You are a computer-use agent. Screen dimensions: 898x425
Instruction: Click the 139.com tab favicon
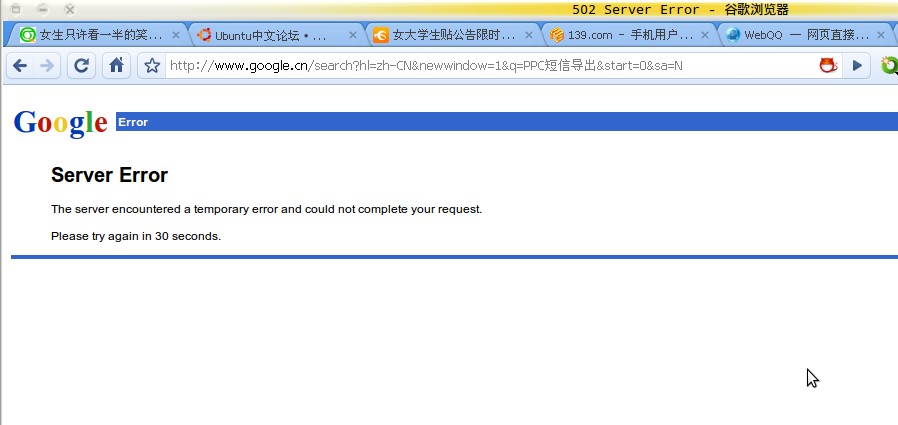[557, 36]
